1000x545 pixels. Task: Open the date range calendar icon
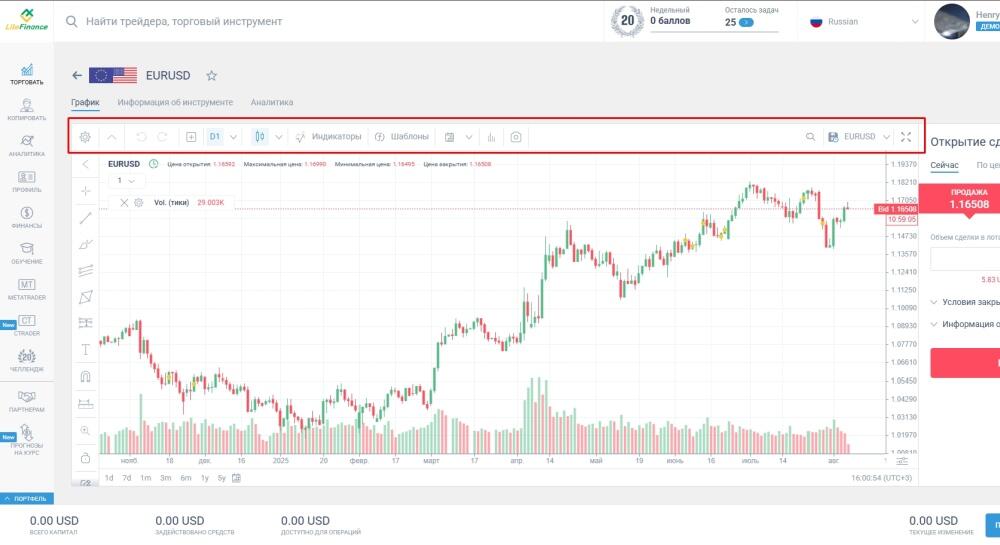pos(236,478)
